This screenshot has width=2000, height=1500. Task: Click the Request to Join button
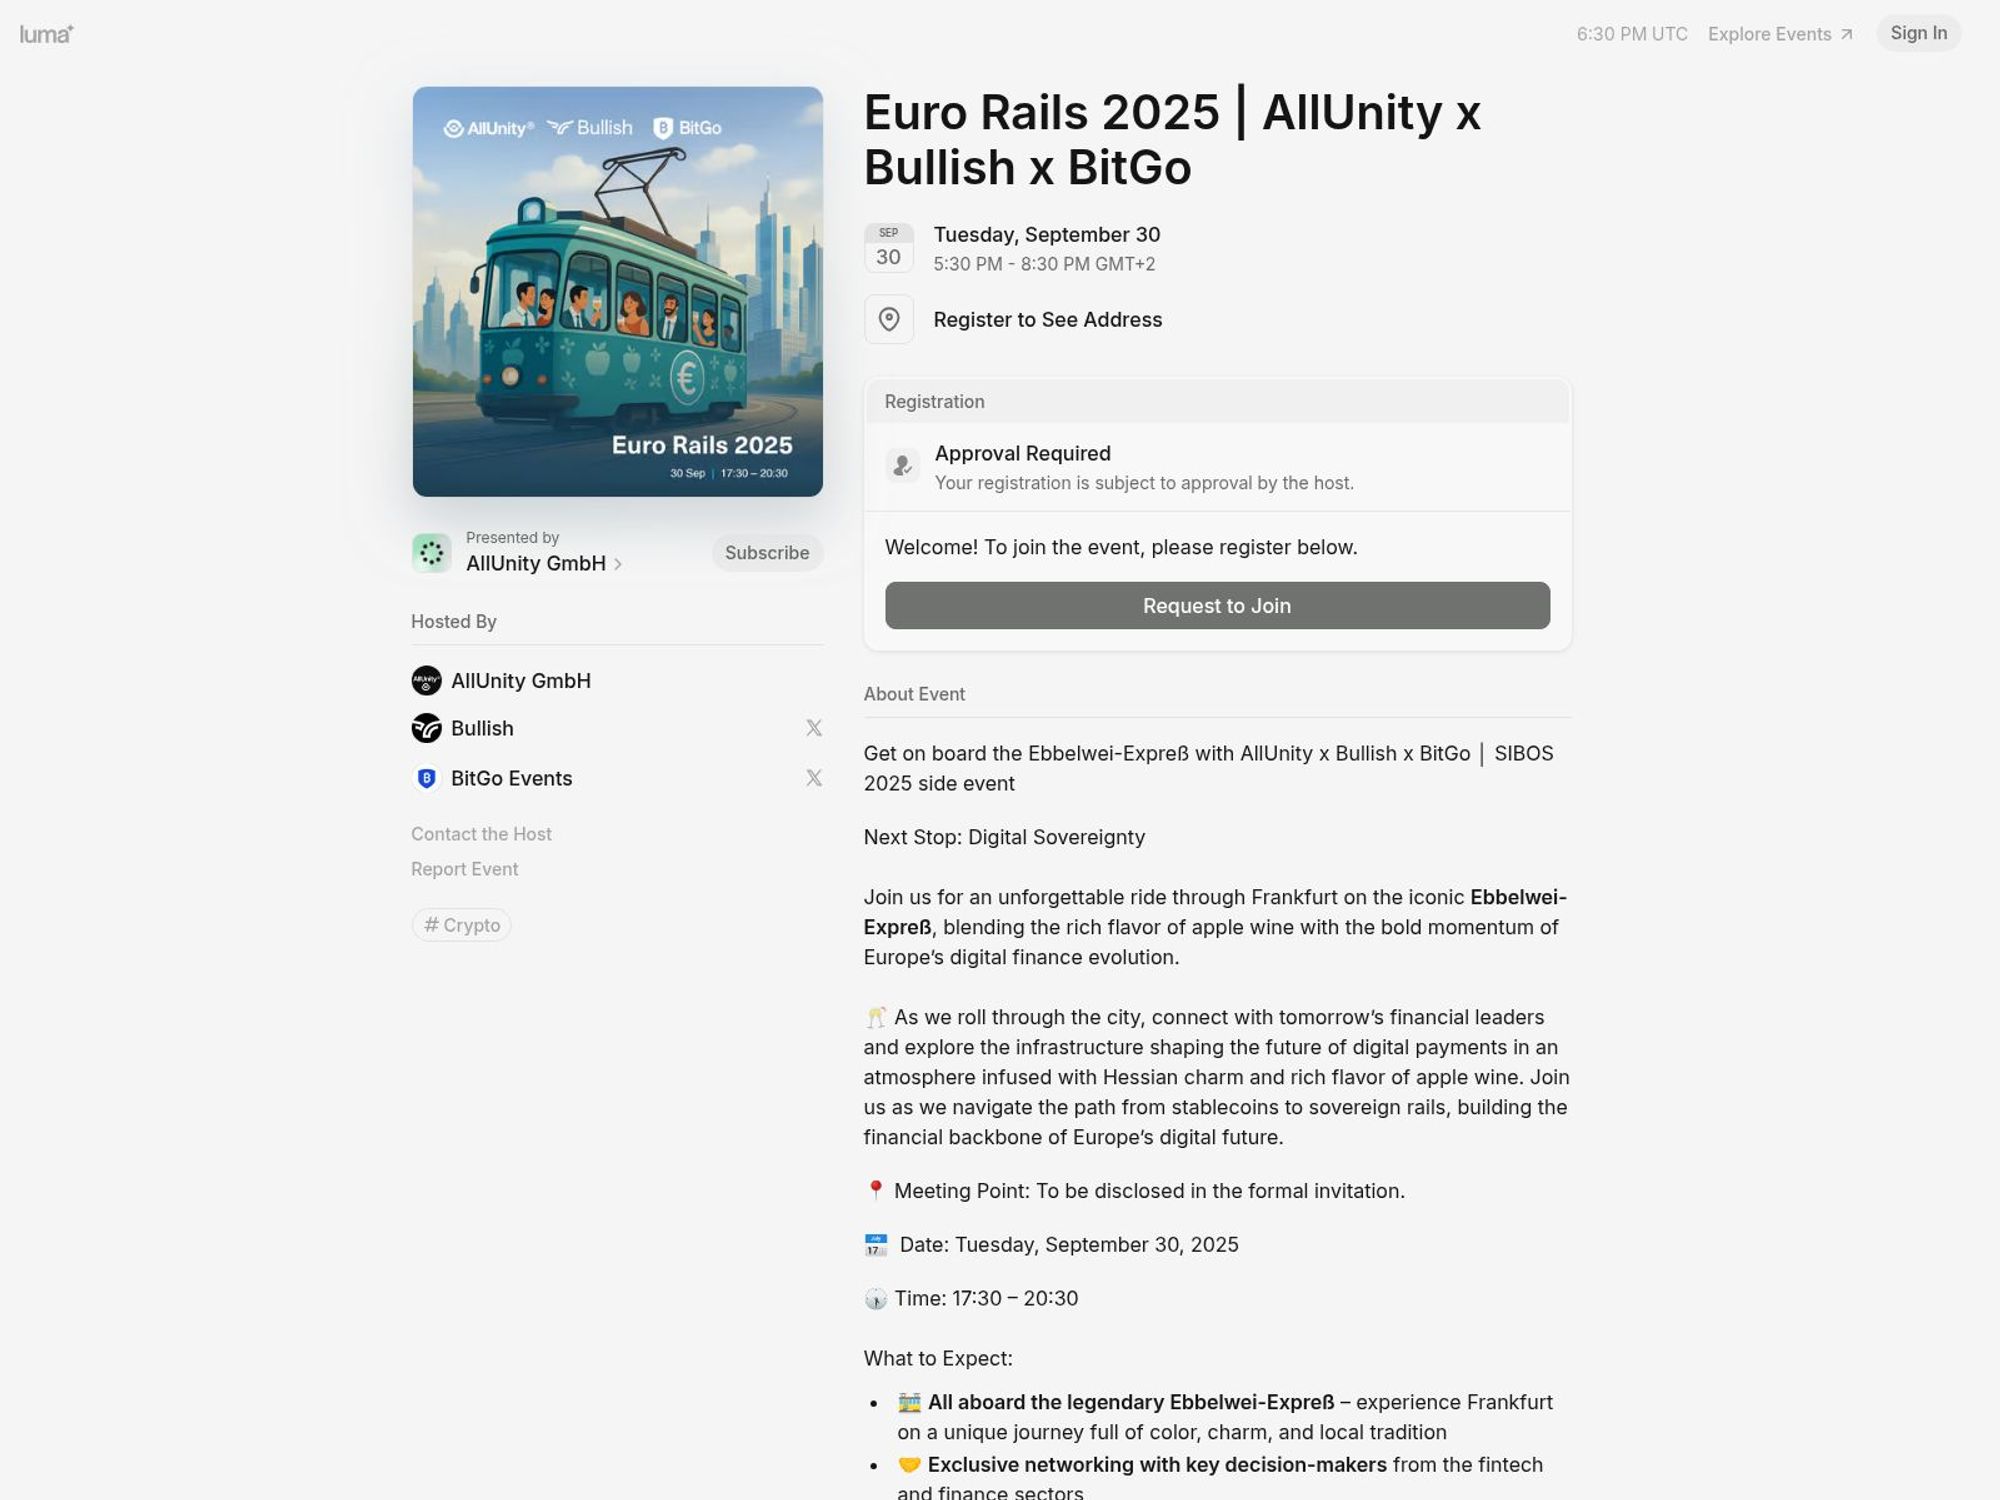click(x=1217, y=605)
